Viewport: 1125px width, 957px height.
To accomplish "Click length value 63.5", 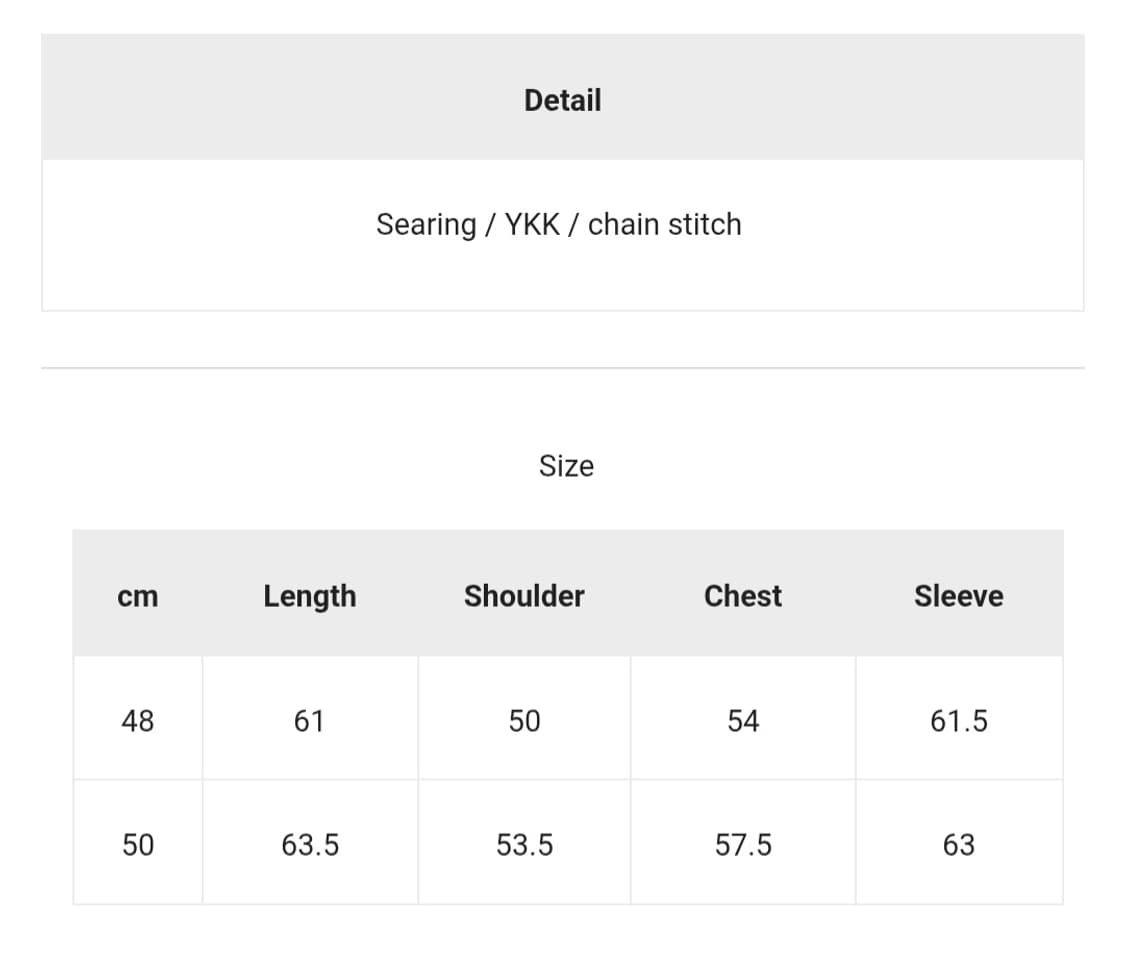I will [x=310, y=845].
